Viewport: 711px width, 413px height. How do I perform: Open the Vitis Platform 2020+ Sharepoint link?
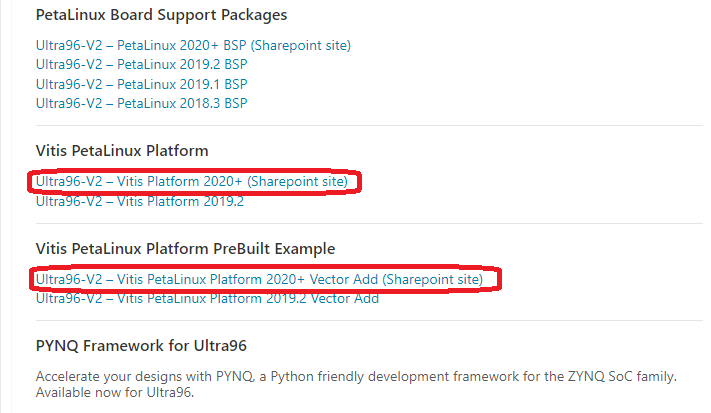pos(192,182)
